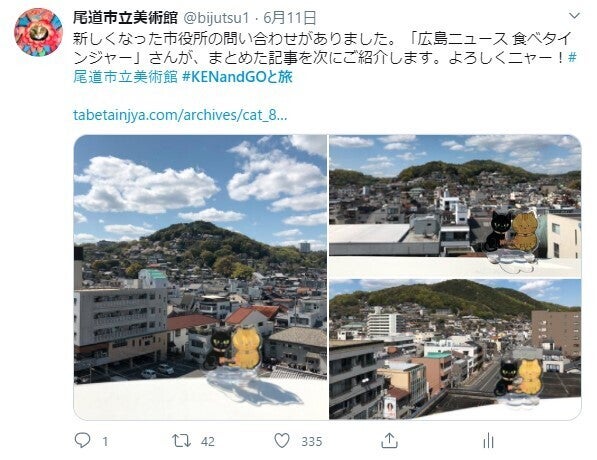Open the 6月11日 tweet timestamp
The image size is (597, 460).
(290, 18)
